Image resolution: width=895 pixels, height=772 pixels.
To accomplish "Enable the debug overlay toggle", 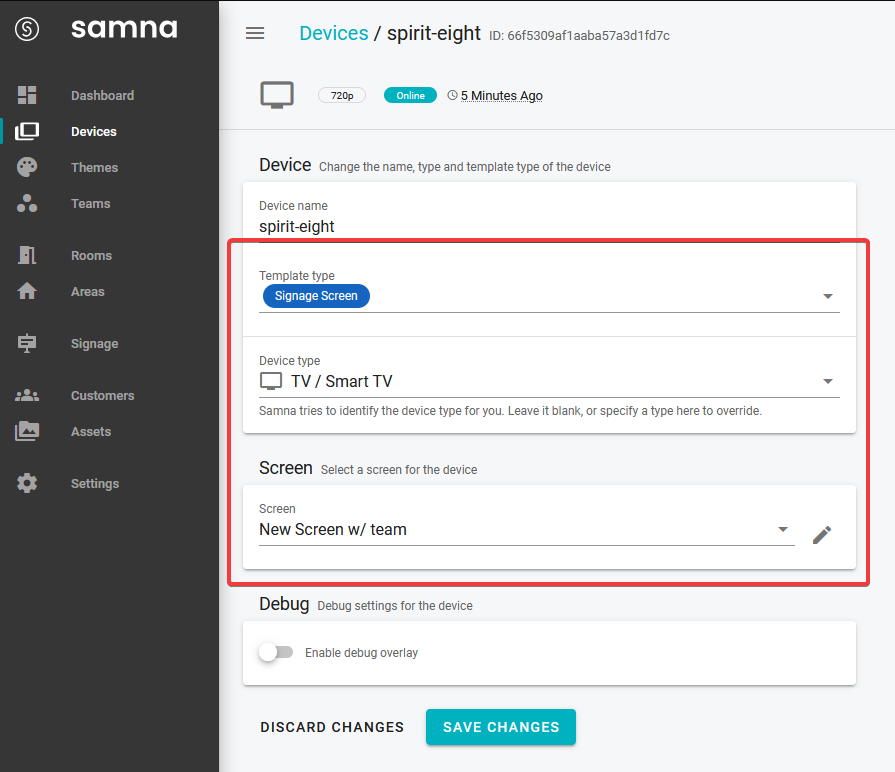I will coord(276,653).
